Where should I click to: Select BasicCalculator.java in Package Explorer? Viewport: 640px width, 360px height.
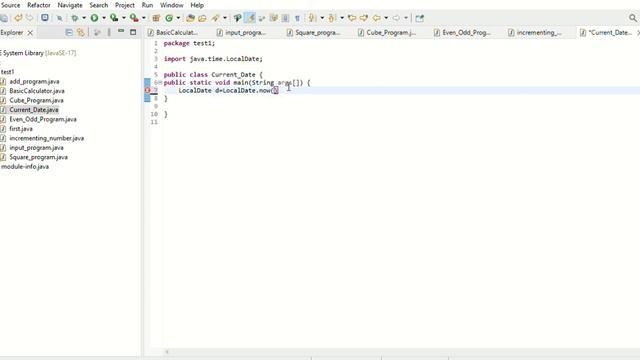(x=37, y=91)
